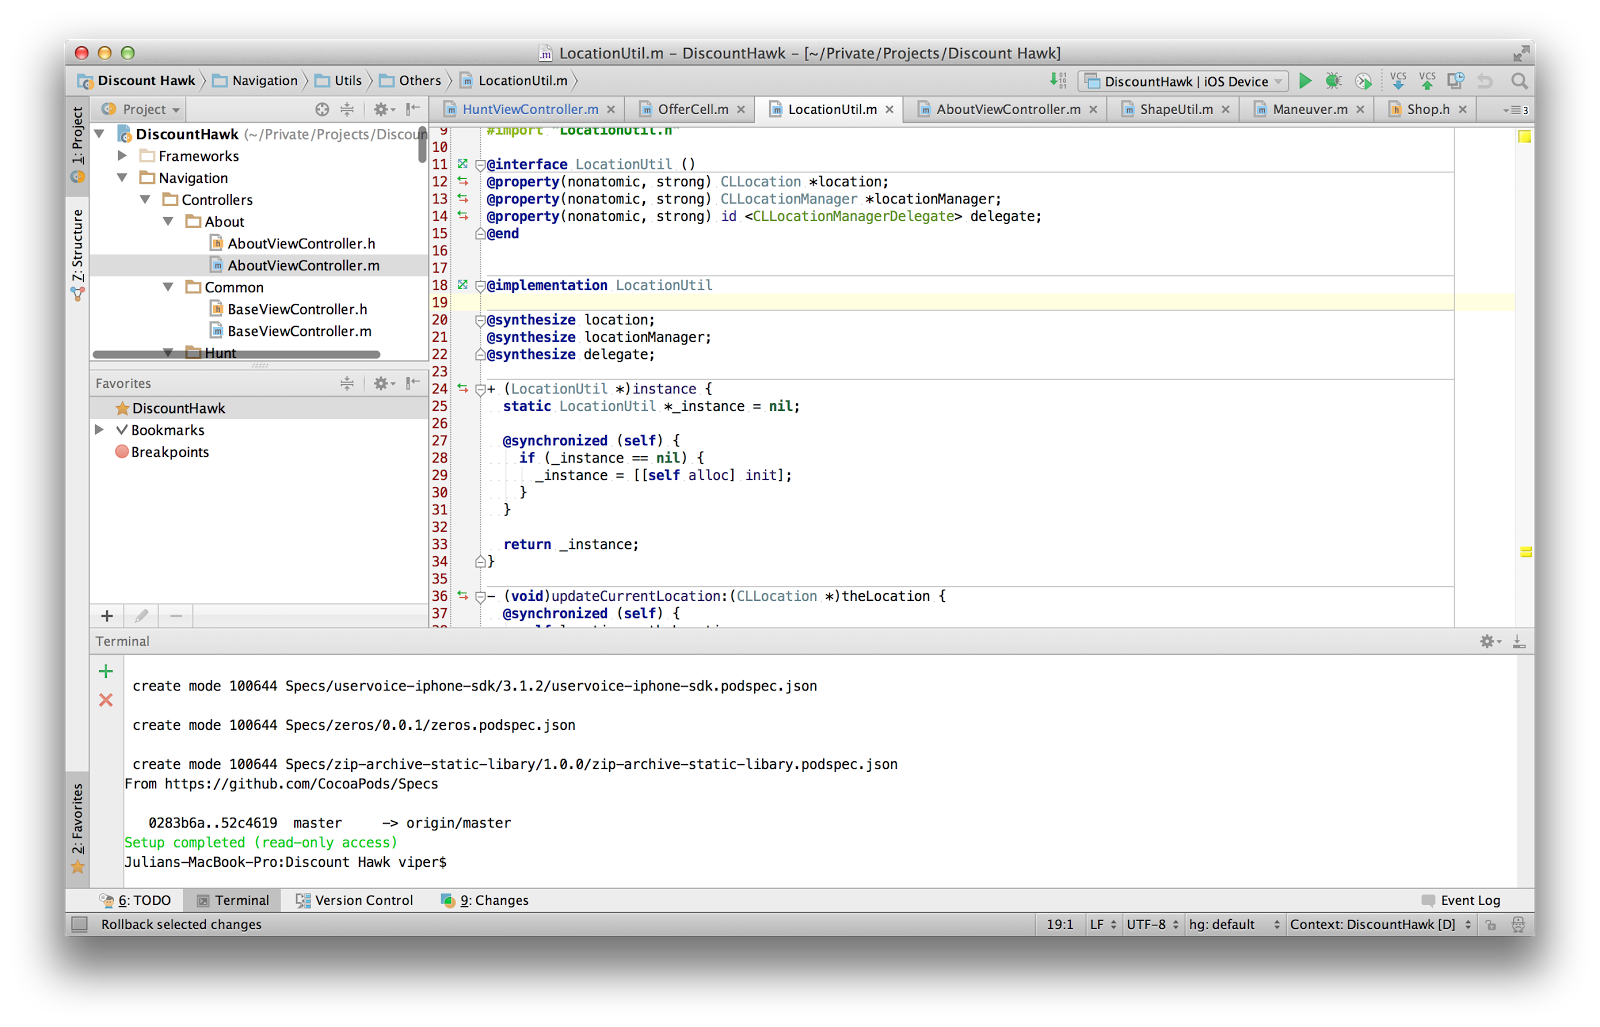The image size is (1600, 1027).
Task: Expand the Bookmarks favorites node
Action: (99, 430)
